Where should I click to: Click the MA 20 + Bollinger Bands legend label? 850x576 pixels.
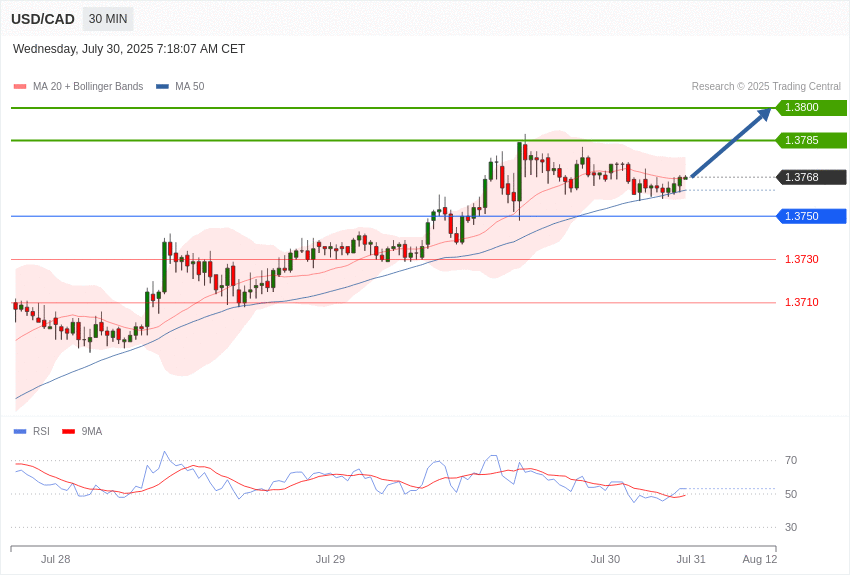click(88, 86)
